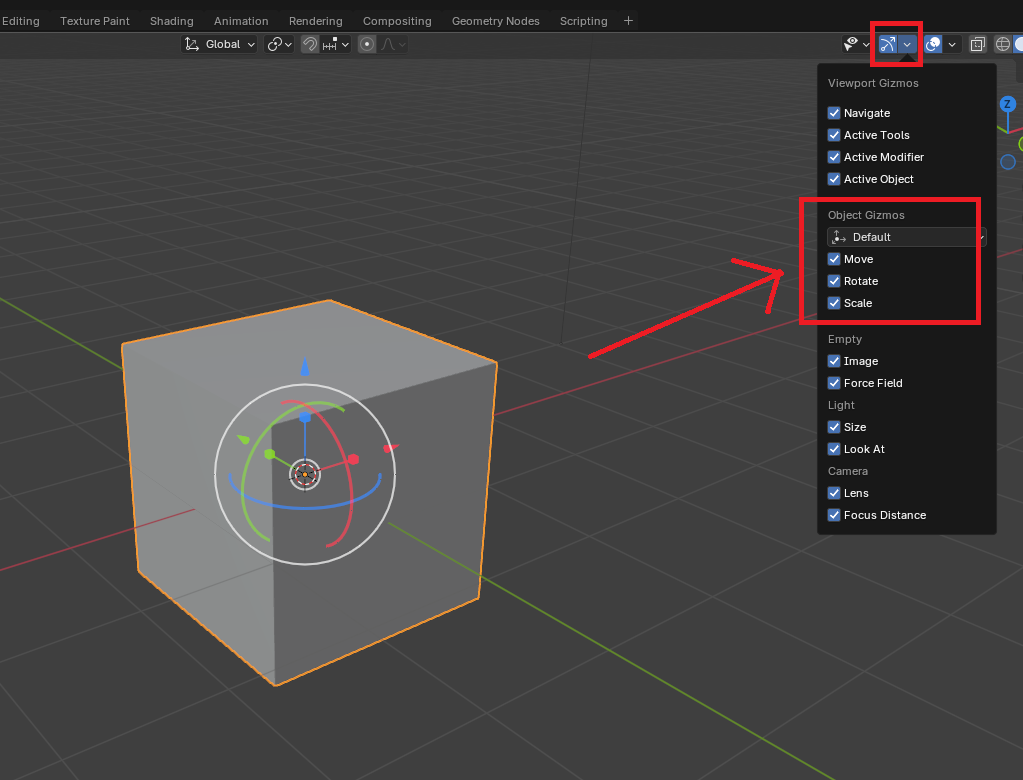
Task: Click the blue Z axis navigation gizmo
Action: 1007,104
